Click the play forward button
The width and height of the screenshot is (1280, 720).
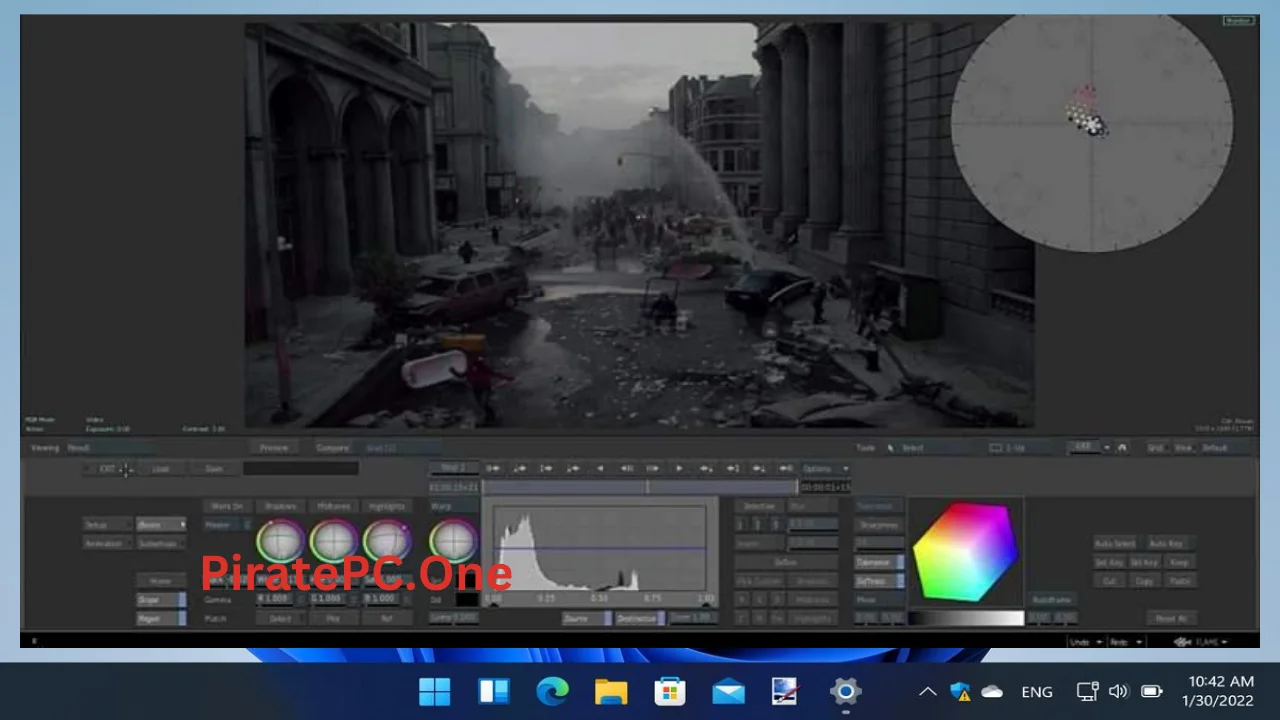click(679, 468)
